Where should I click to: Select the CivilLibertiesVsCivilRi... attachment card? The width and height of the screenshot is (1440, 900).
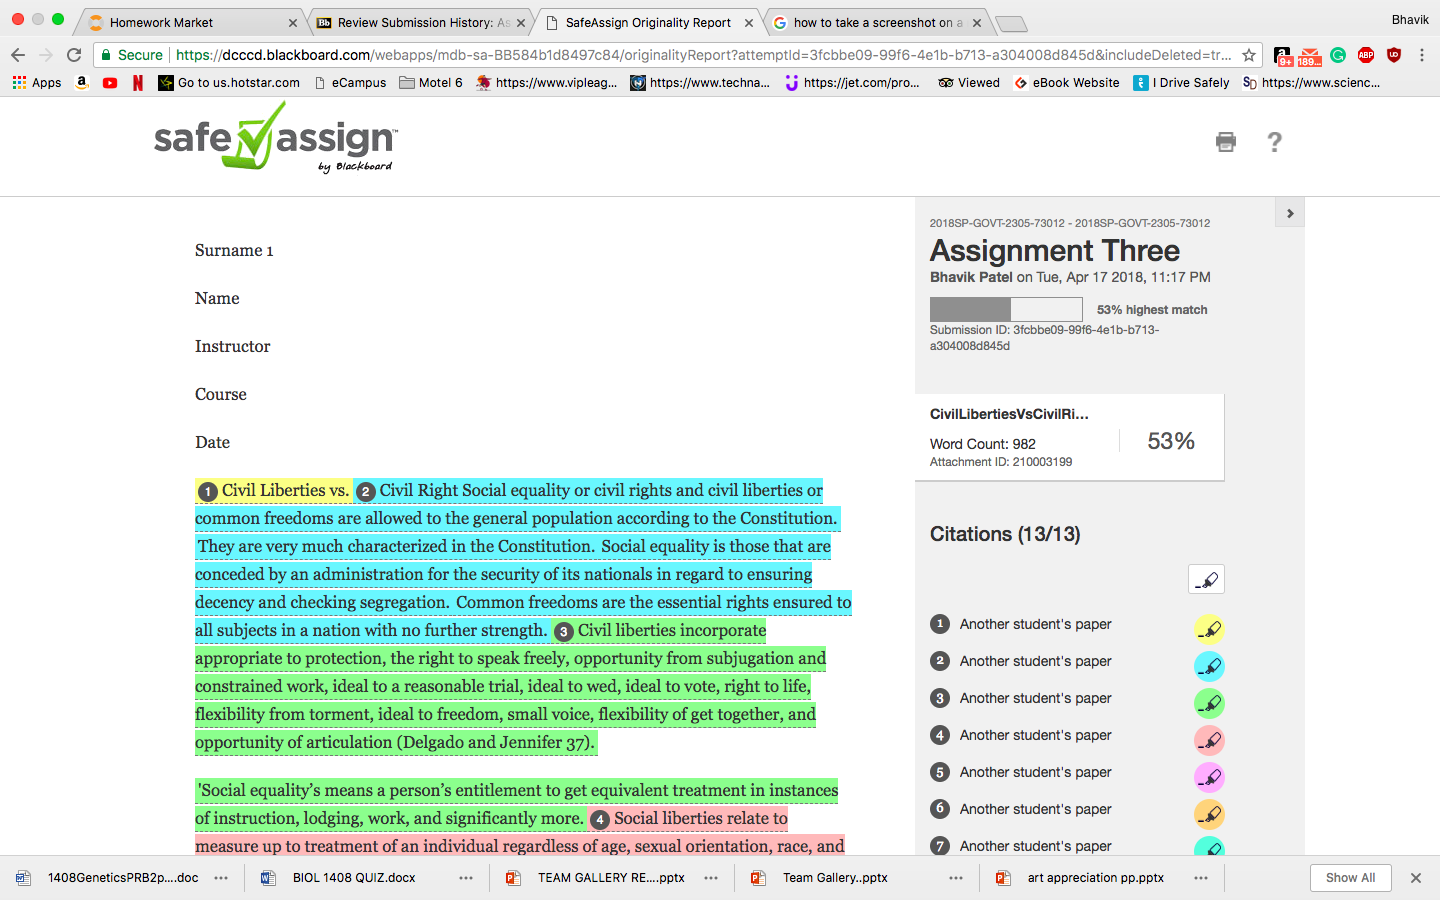click(x=1070, y=437)
